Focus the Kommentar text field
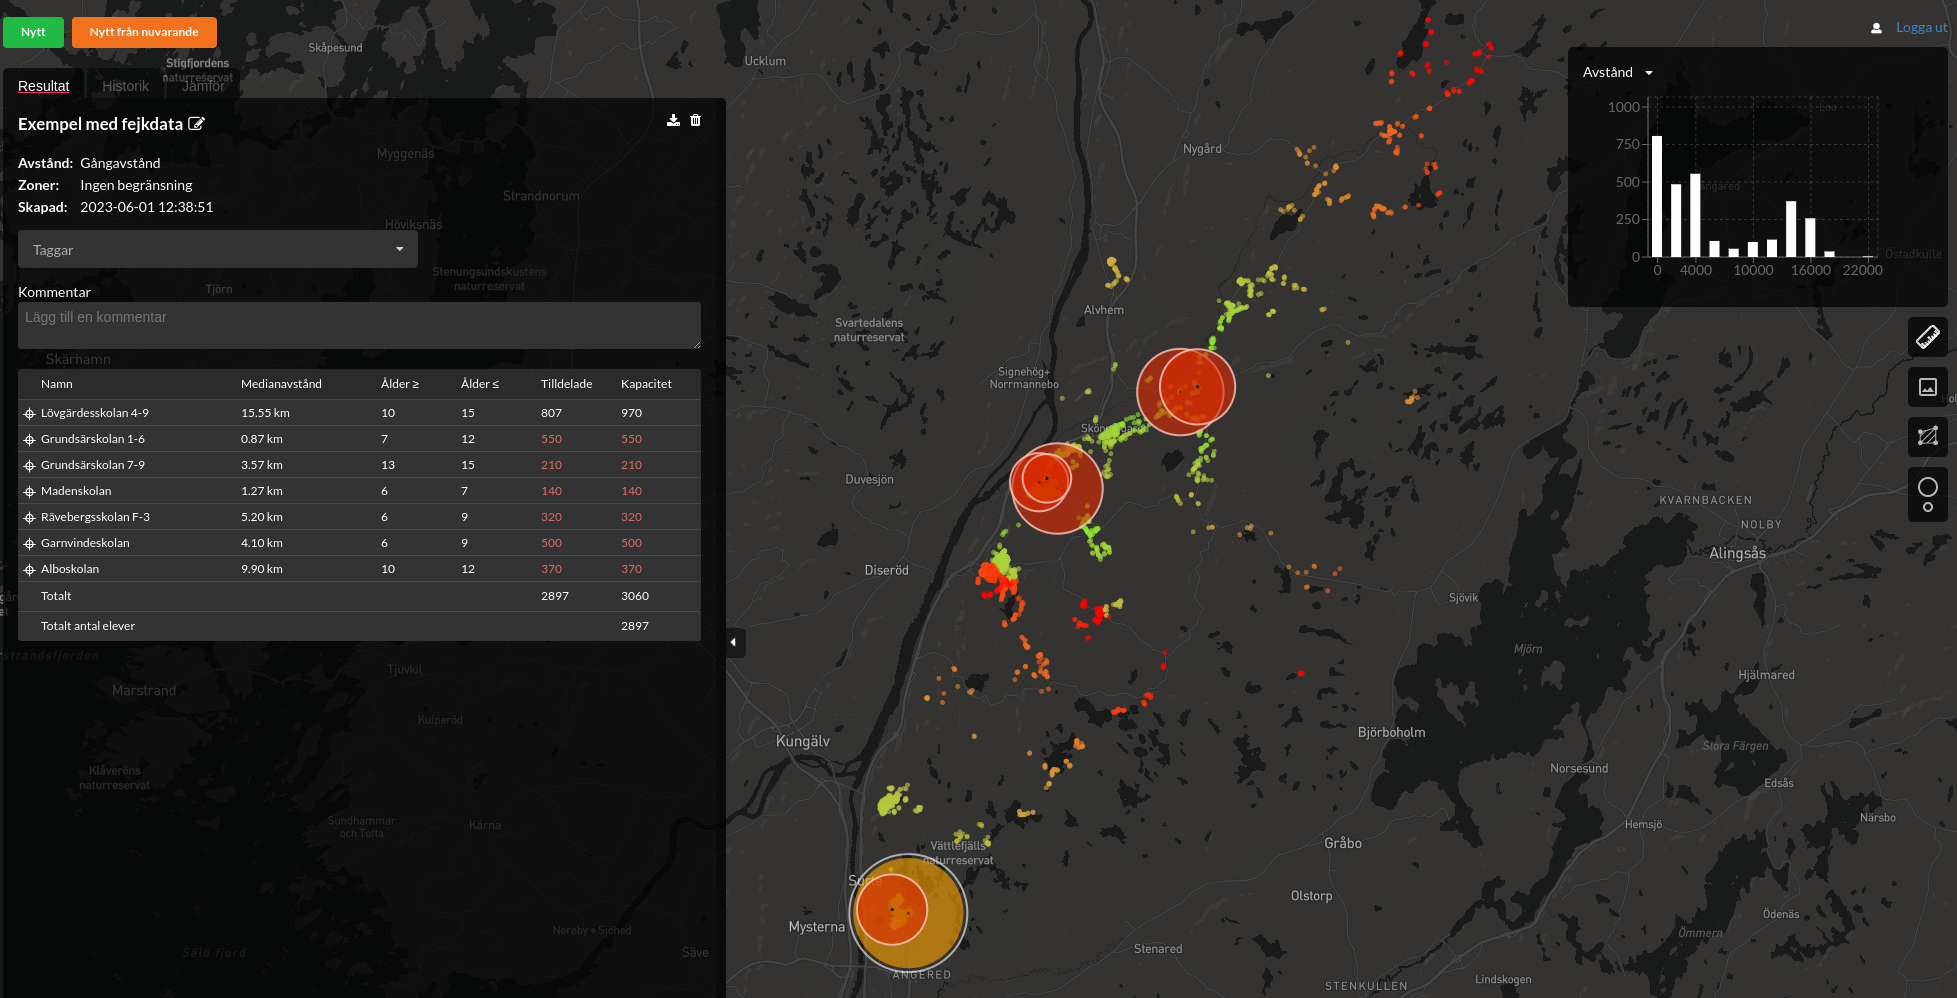 pyautogui.click(x=359, y=326)
